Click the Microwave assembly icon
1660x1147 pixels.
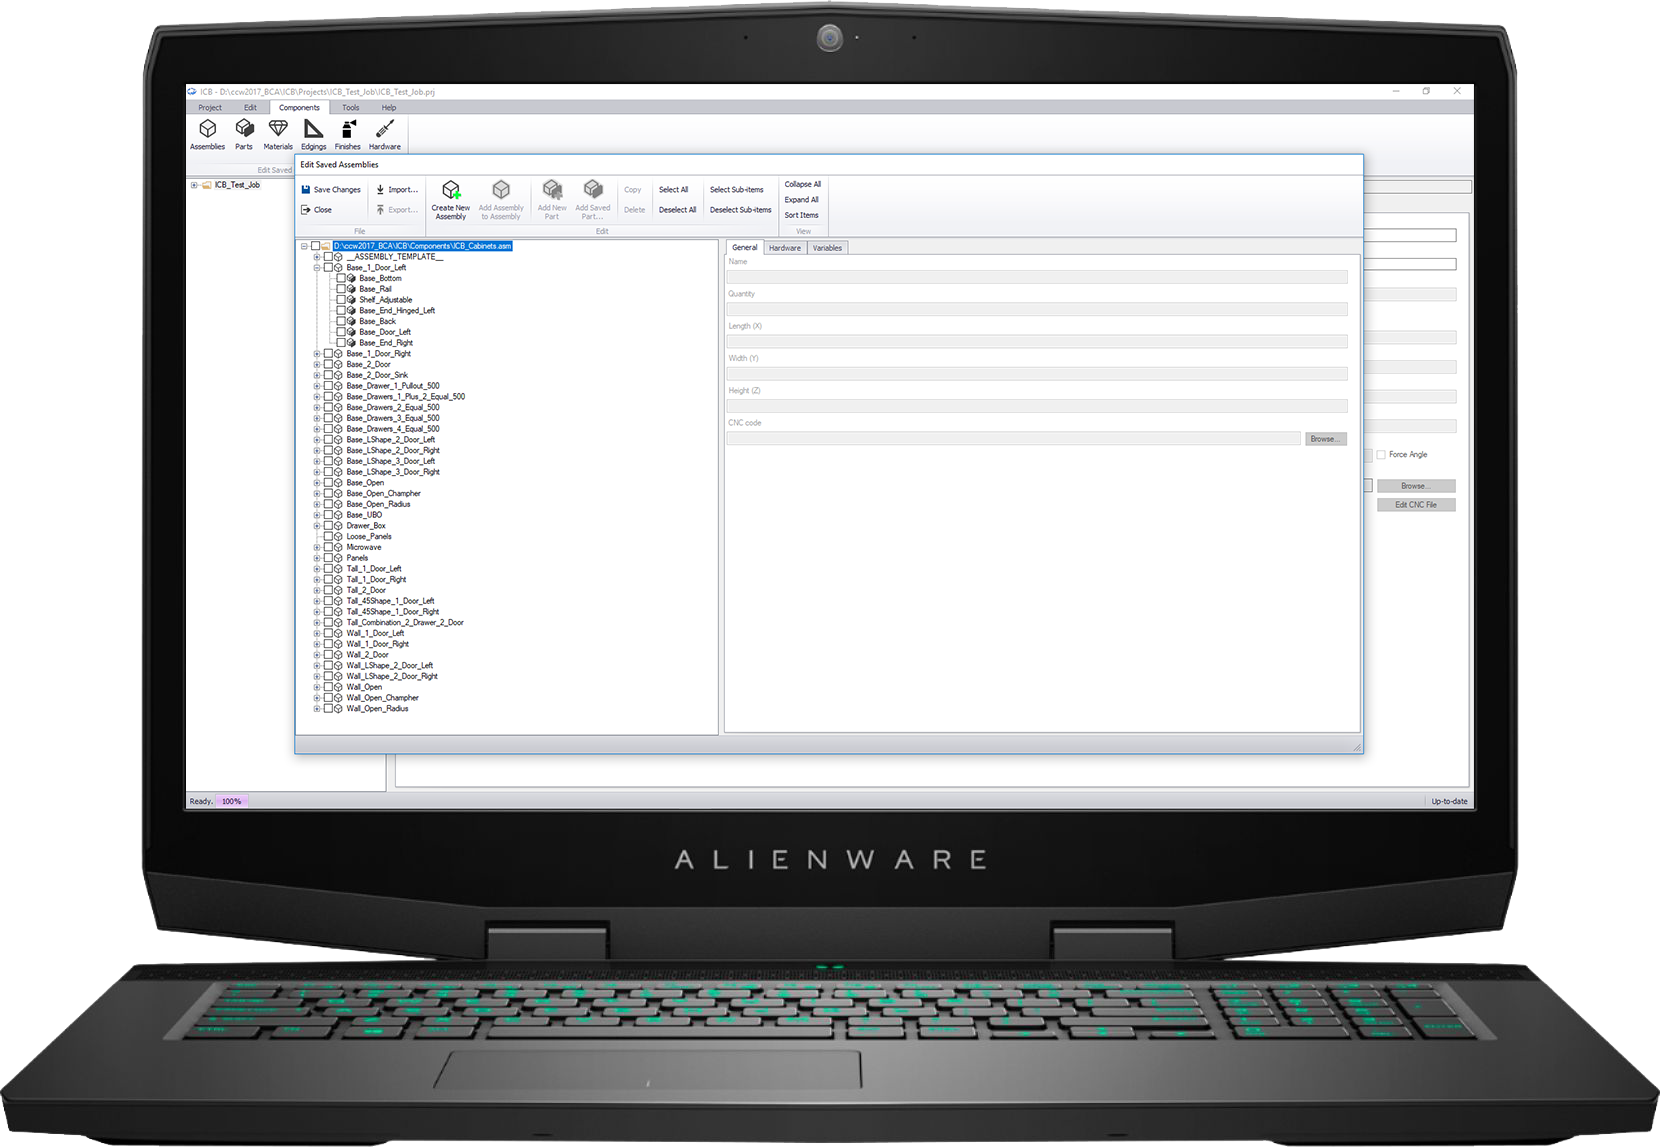(339, 547)
